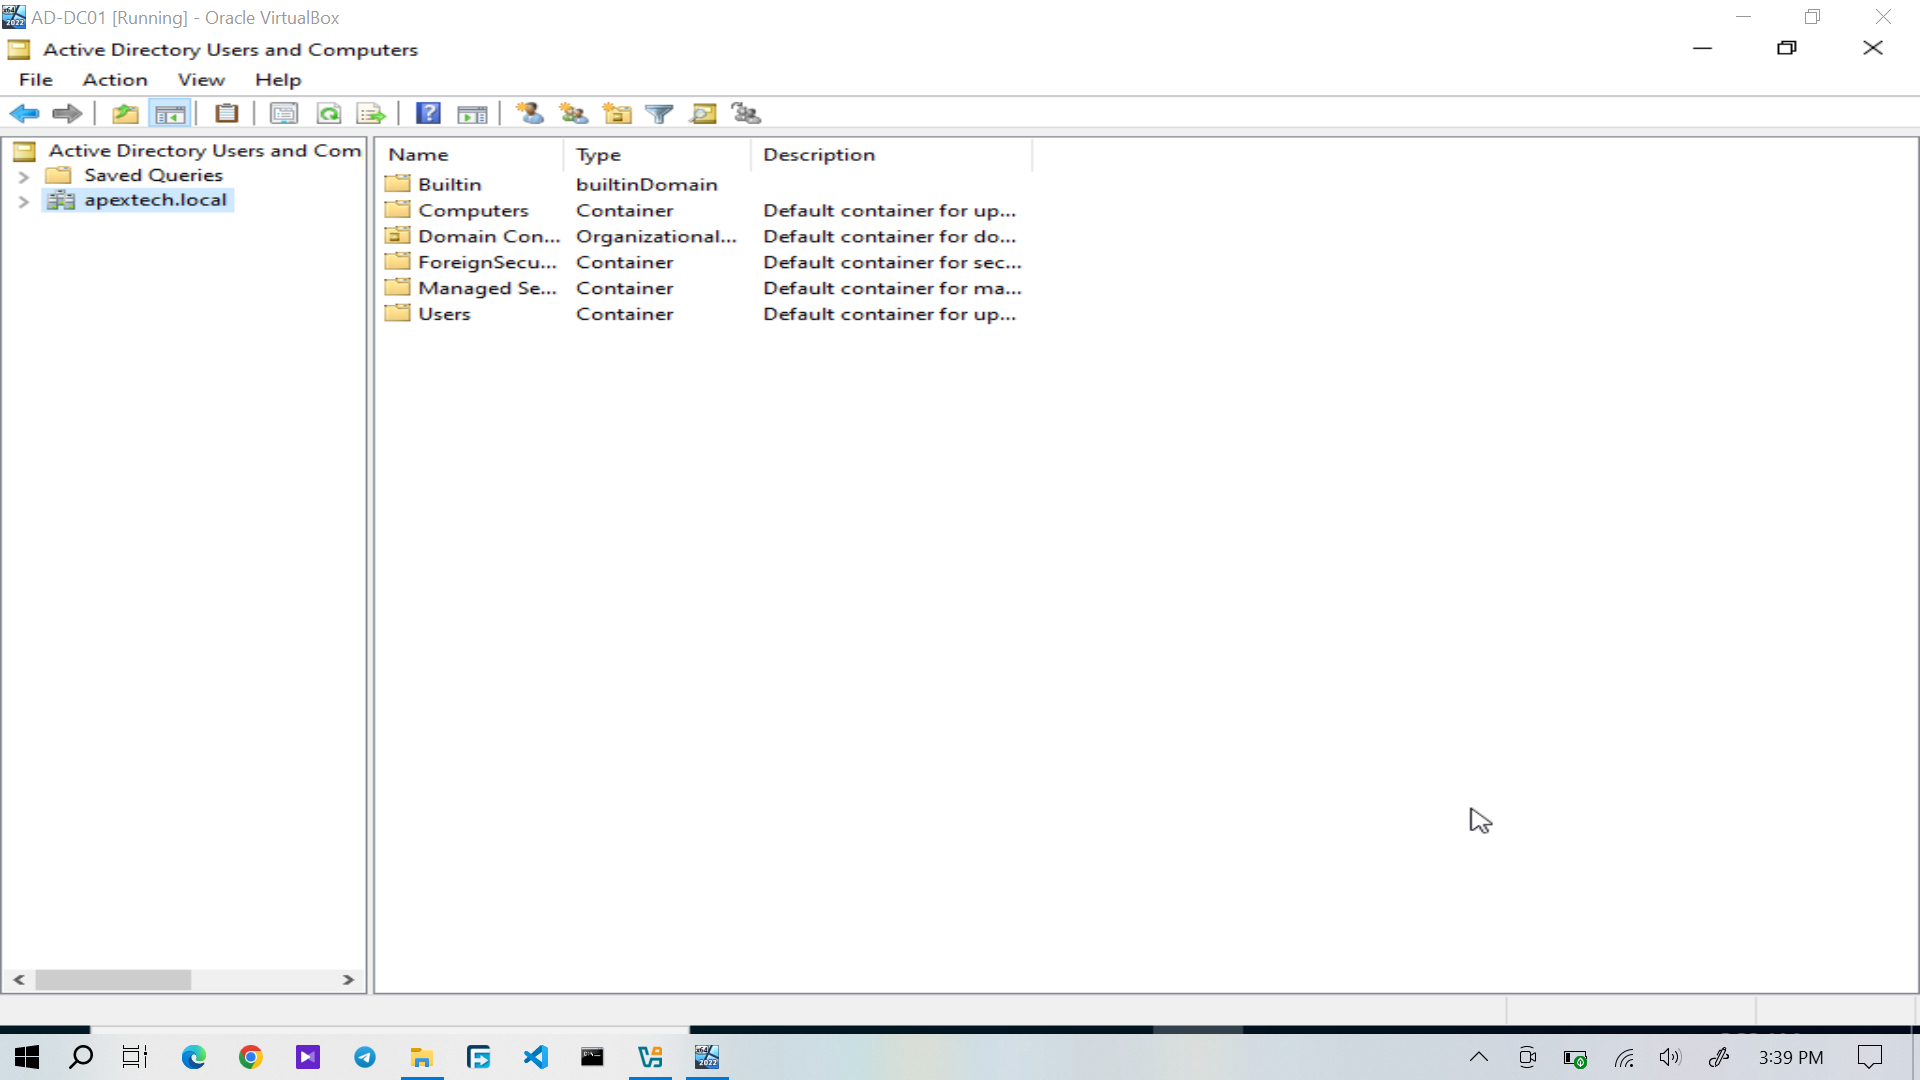This screenshot has height=1080, width=1920.
Task: Click the Organizational... type cell
Action: point(656,237)
